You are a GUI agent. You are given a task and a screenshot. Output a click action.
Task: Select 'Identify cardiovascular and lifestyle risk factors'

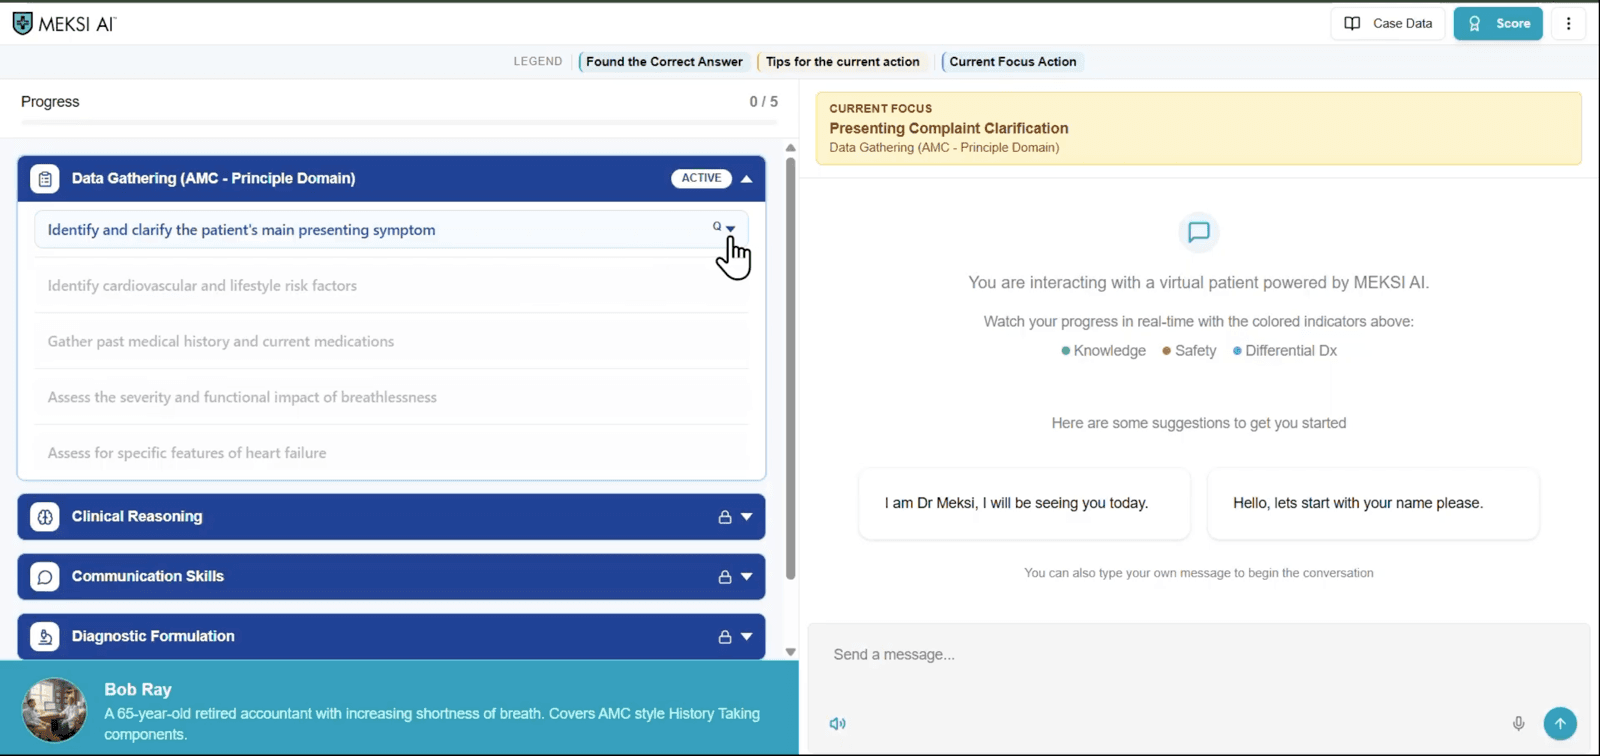391,286
